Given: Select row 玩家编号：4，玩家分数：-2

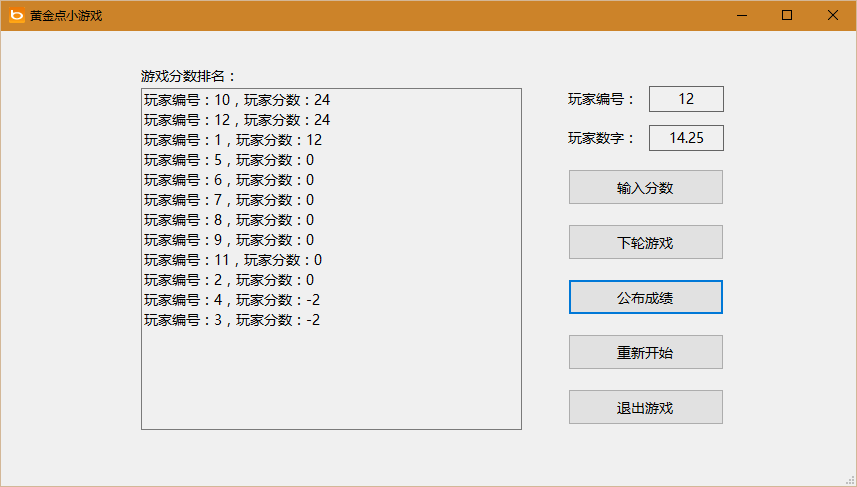Looking at the screenshot, I should 331,300.
